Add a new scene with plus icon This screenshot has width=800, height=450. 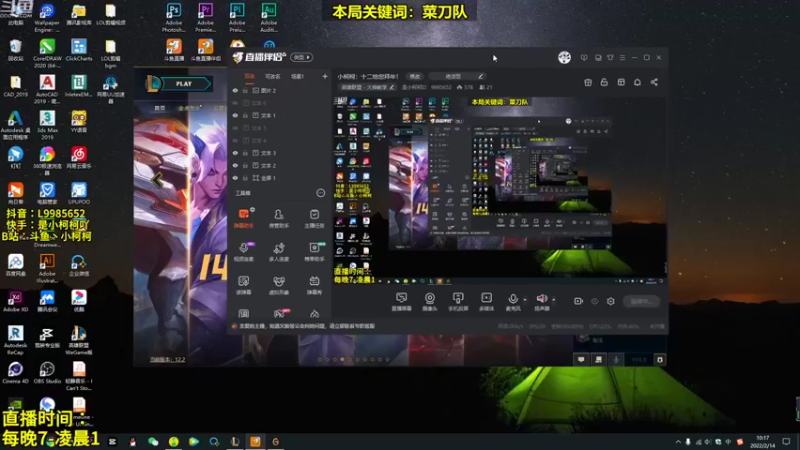pos(324,77)
